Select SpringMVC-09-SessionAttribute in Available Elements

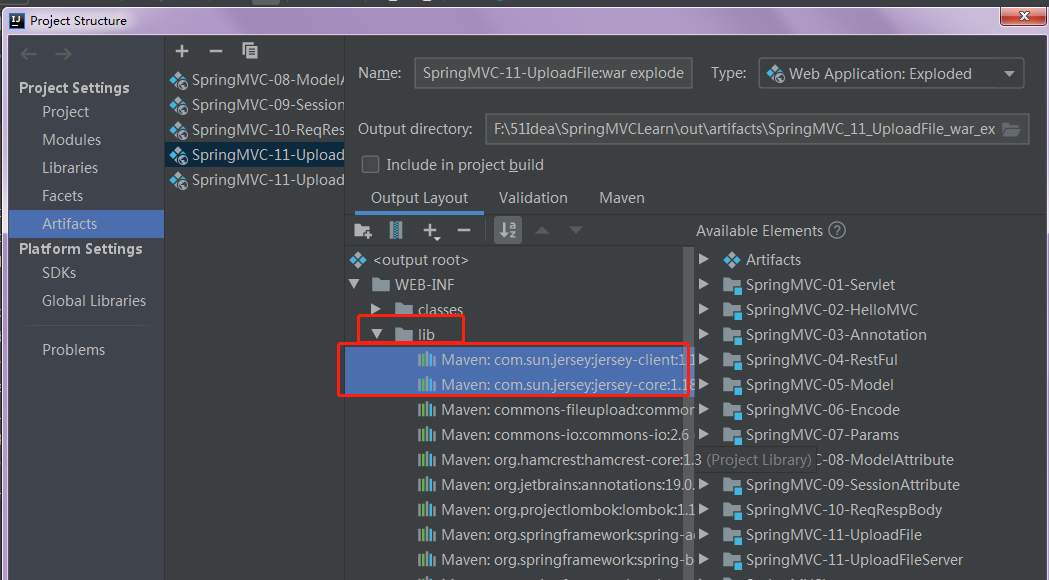pyautogui.click(x=852, y=484)
